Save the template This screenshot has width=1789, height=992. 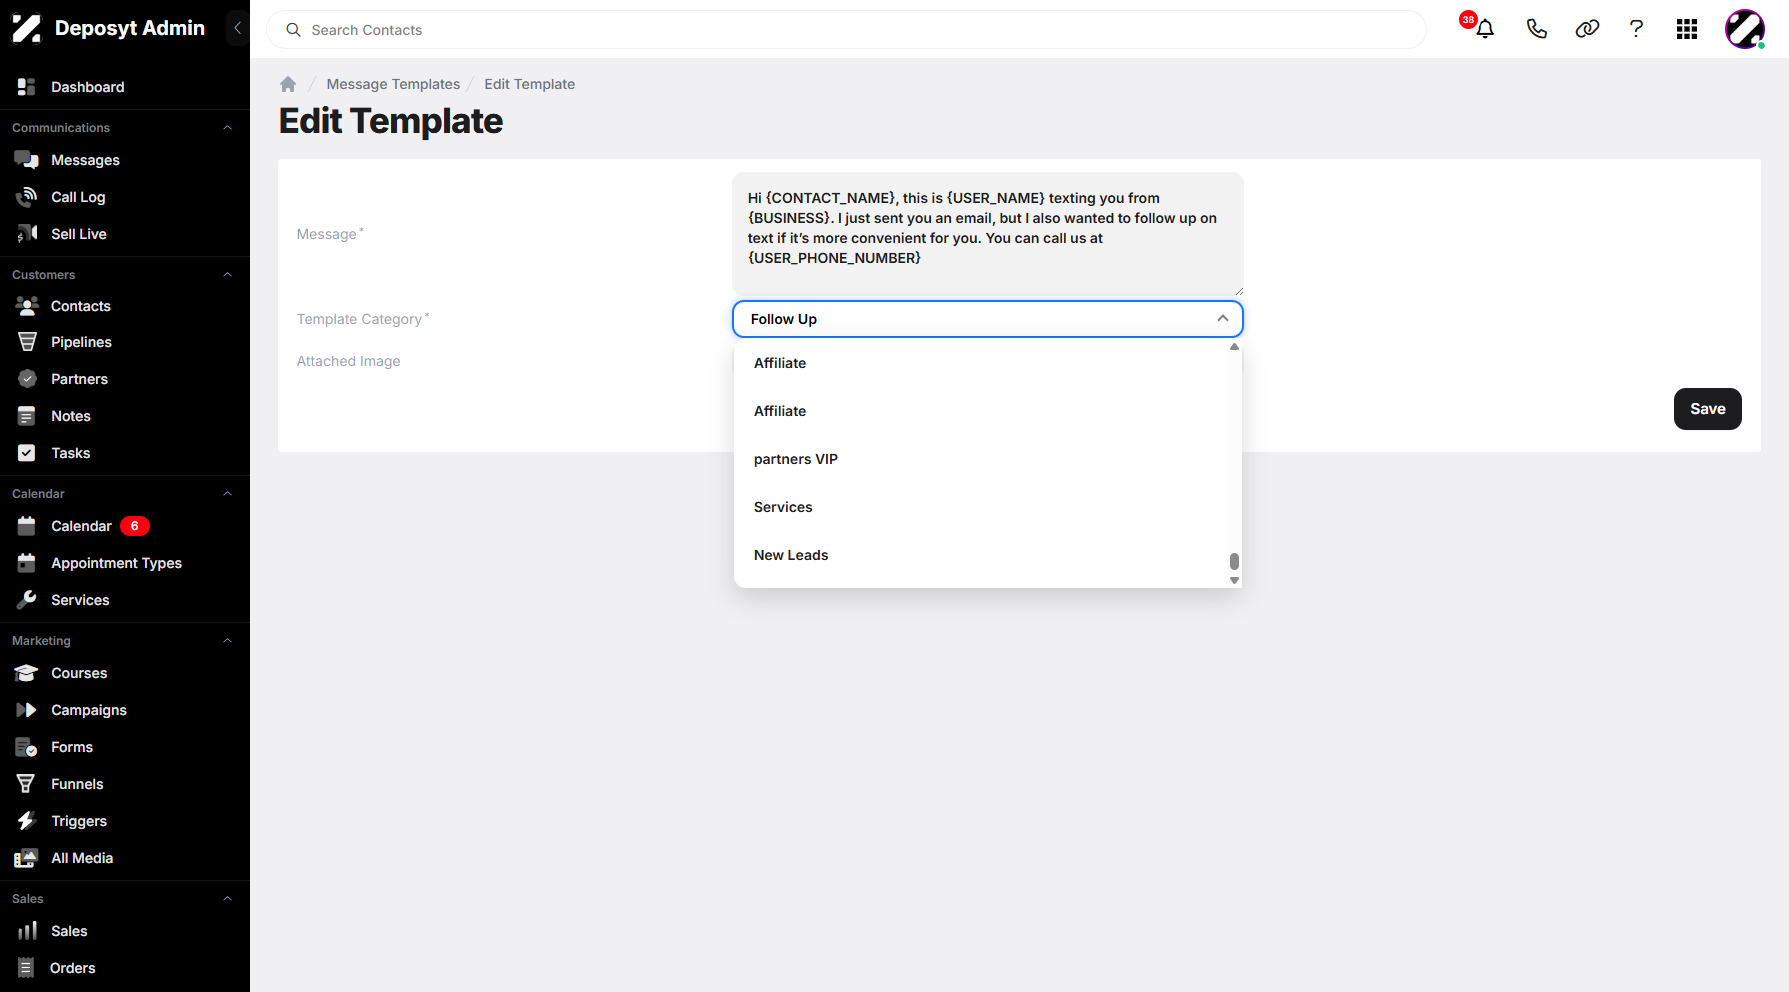pyautogui.click(x=1707, y=409)
